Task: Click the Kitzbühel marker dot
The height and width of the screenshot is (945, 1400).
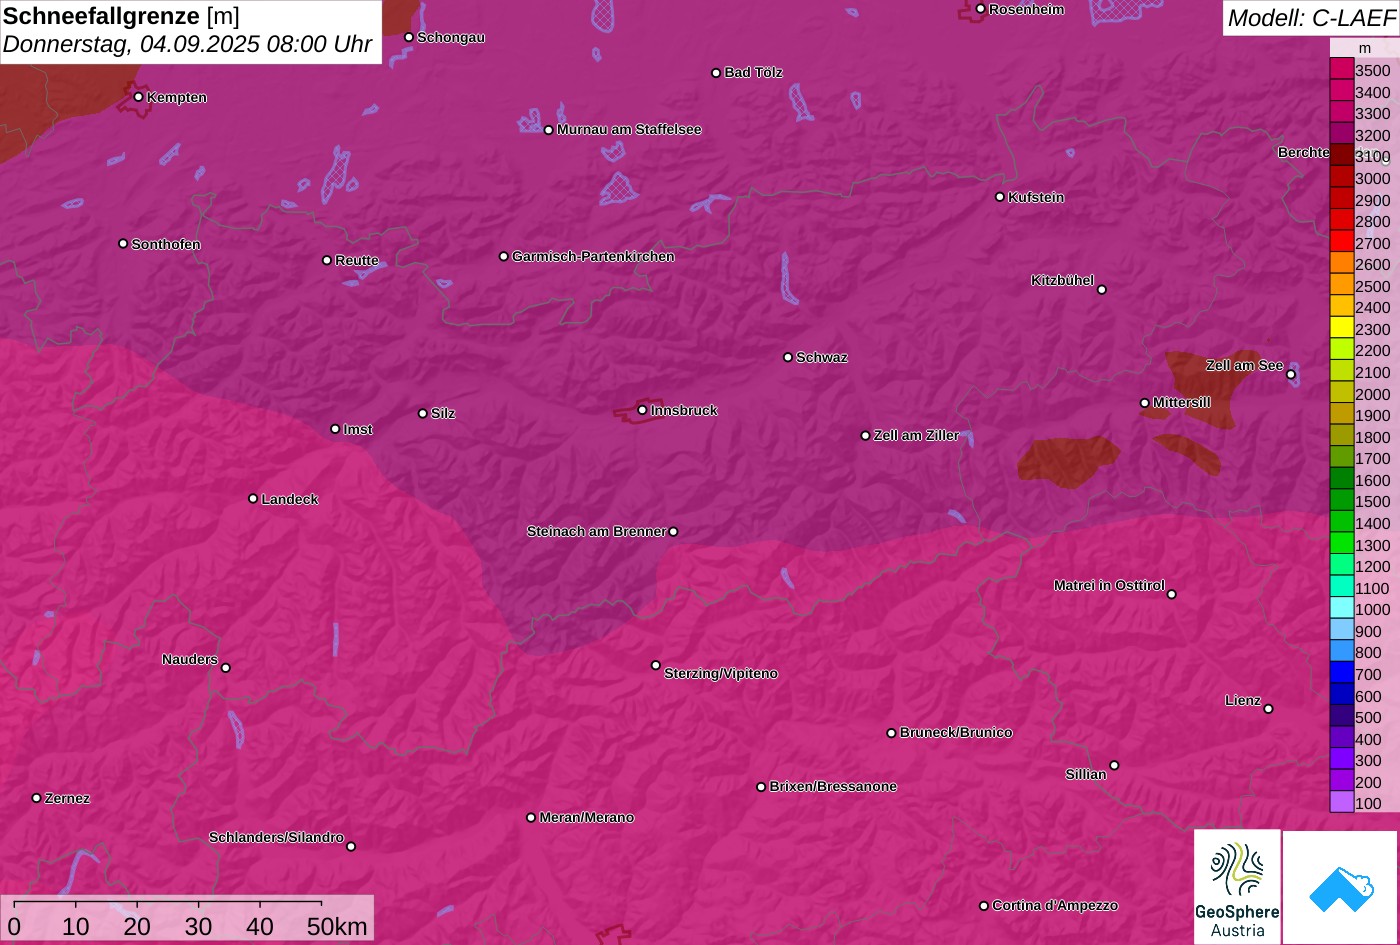Action: [x=1102, y=290]
